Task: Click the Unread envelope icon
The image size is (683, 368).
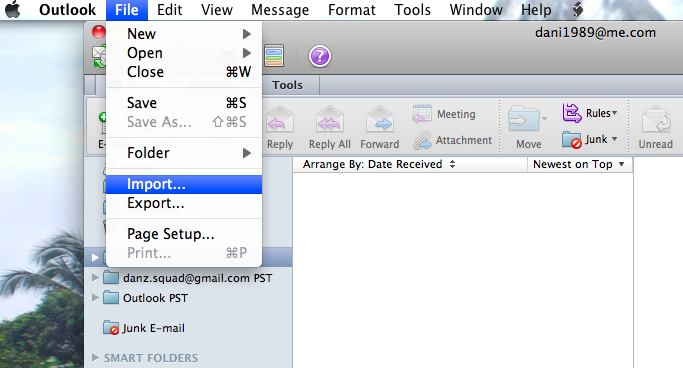Action: point(656,119)
